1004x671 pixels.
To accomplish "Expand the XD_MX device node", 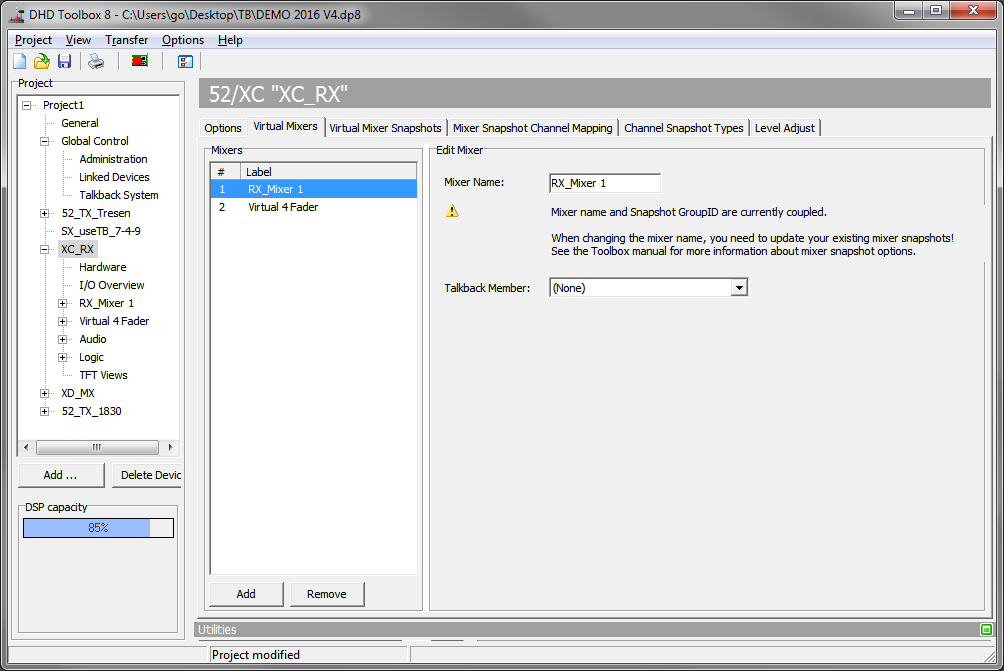I will coord(44,393).
